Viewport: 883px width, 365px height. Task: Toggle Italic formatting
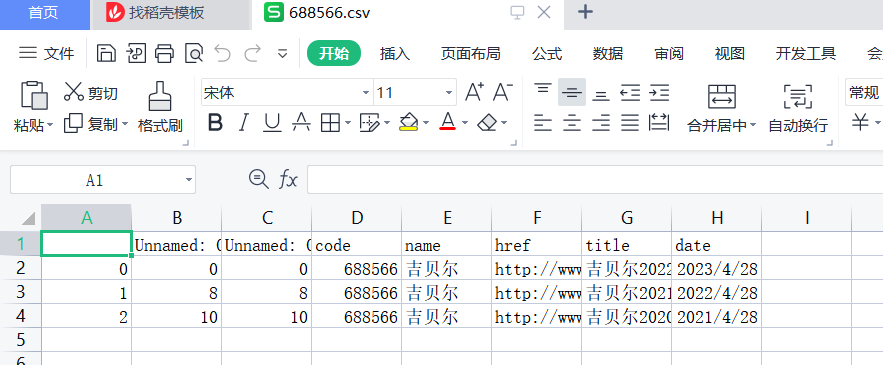point(244,122)
